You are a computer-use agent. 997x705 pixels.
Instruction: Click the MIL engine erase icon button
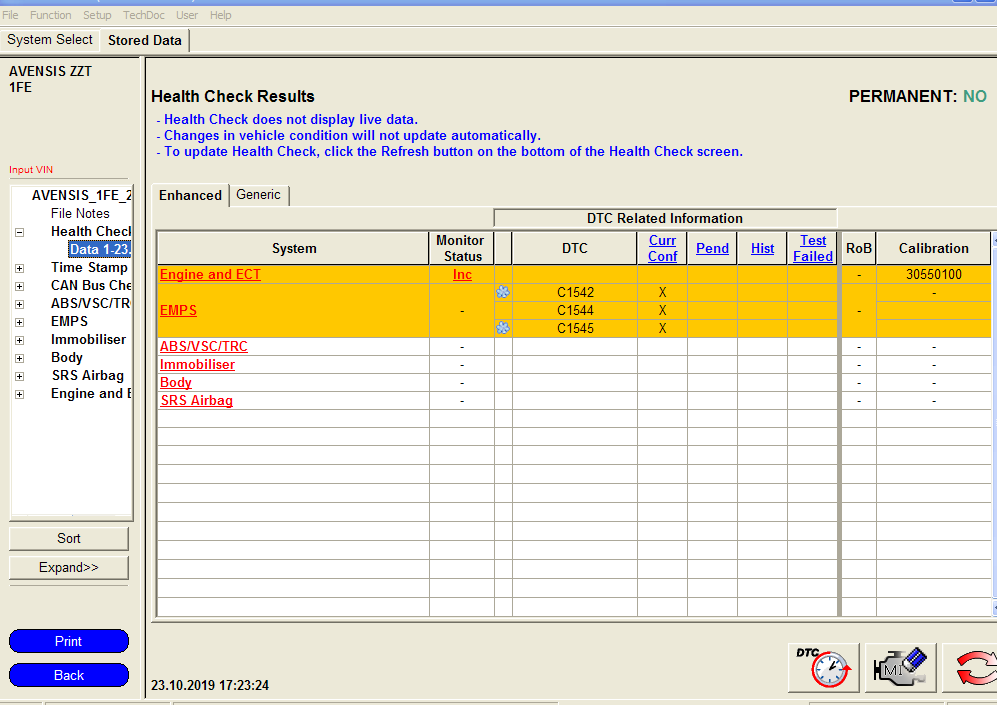[901, 667]
